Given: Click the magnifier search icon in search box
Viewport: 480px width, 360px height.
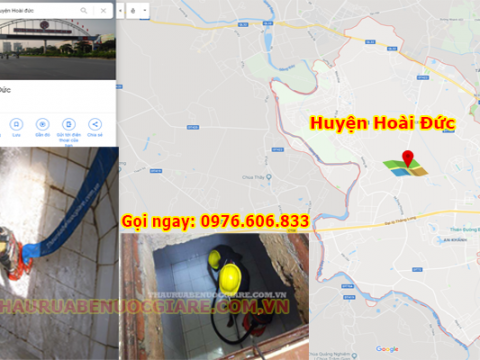Looking at the screenshot, I should point(84,11).
